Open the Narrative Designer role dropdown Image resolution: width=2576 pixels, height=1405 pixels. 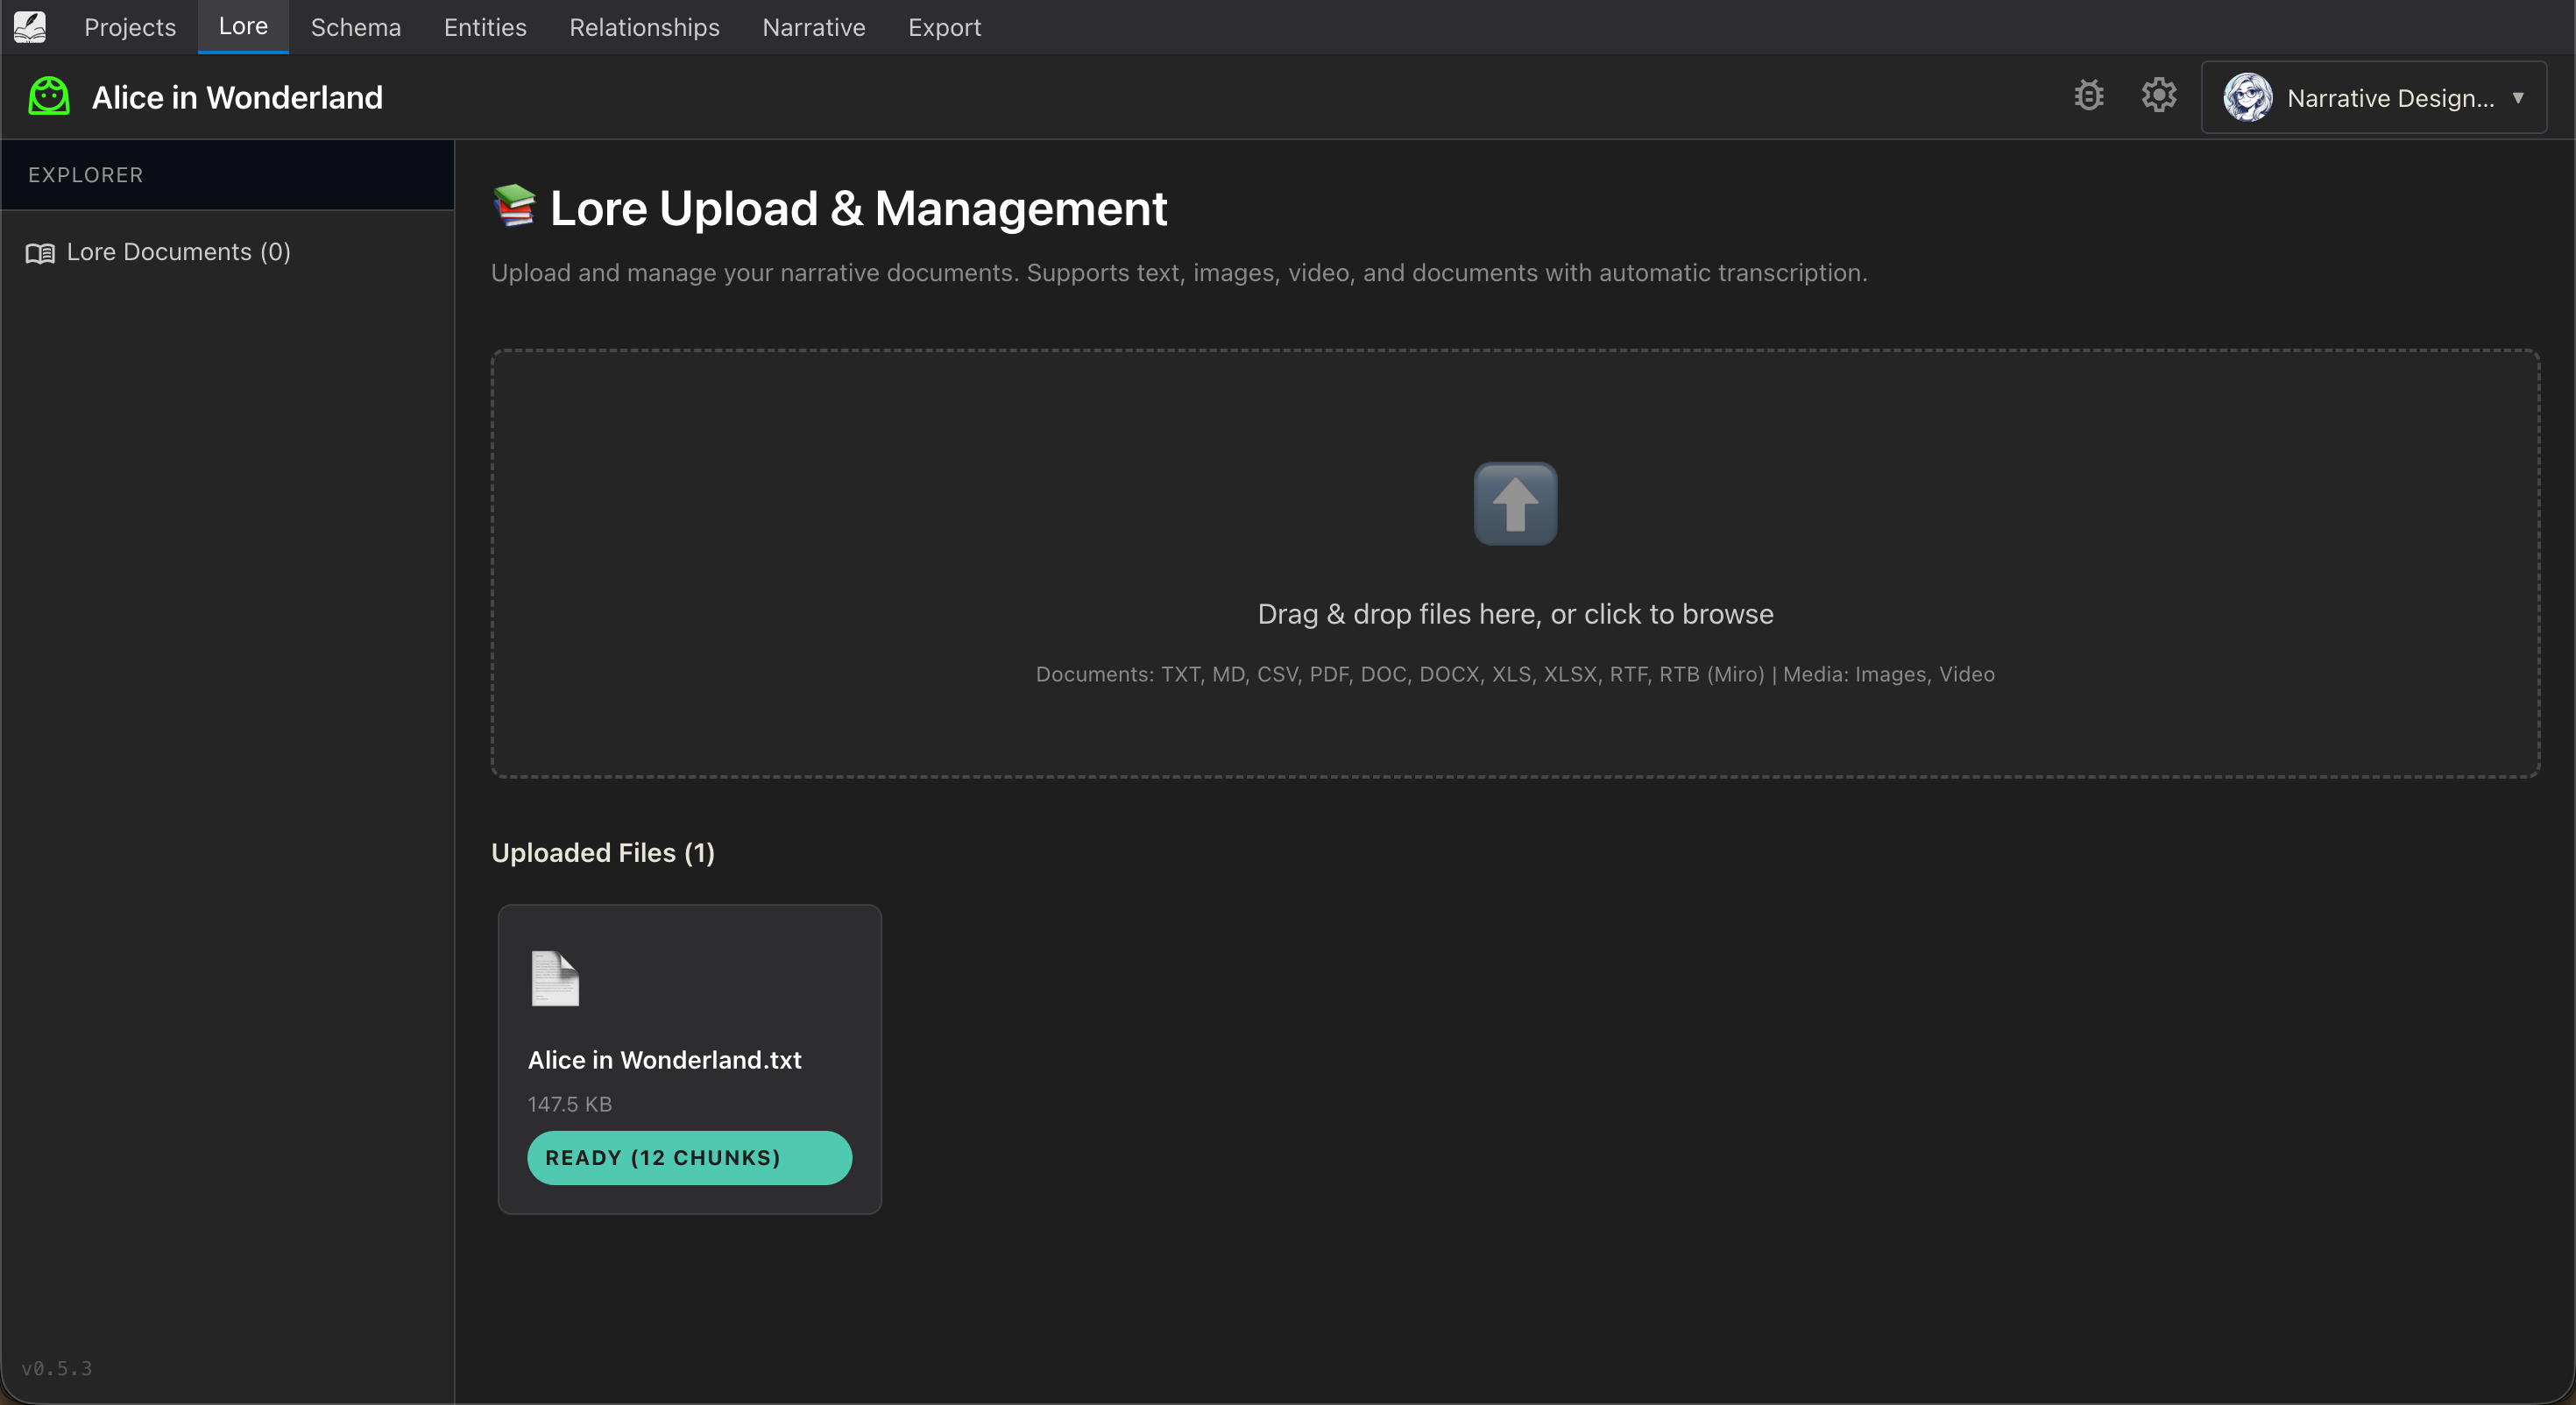[x=2518, y=97]
